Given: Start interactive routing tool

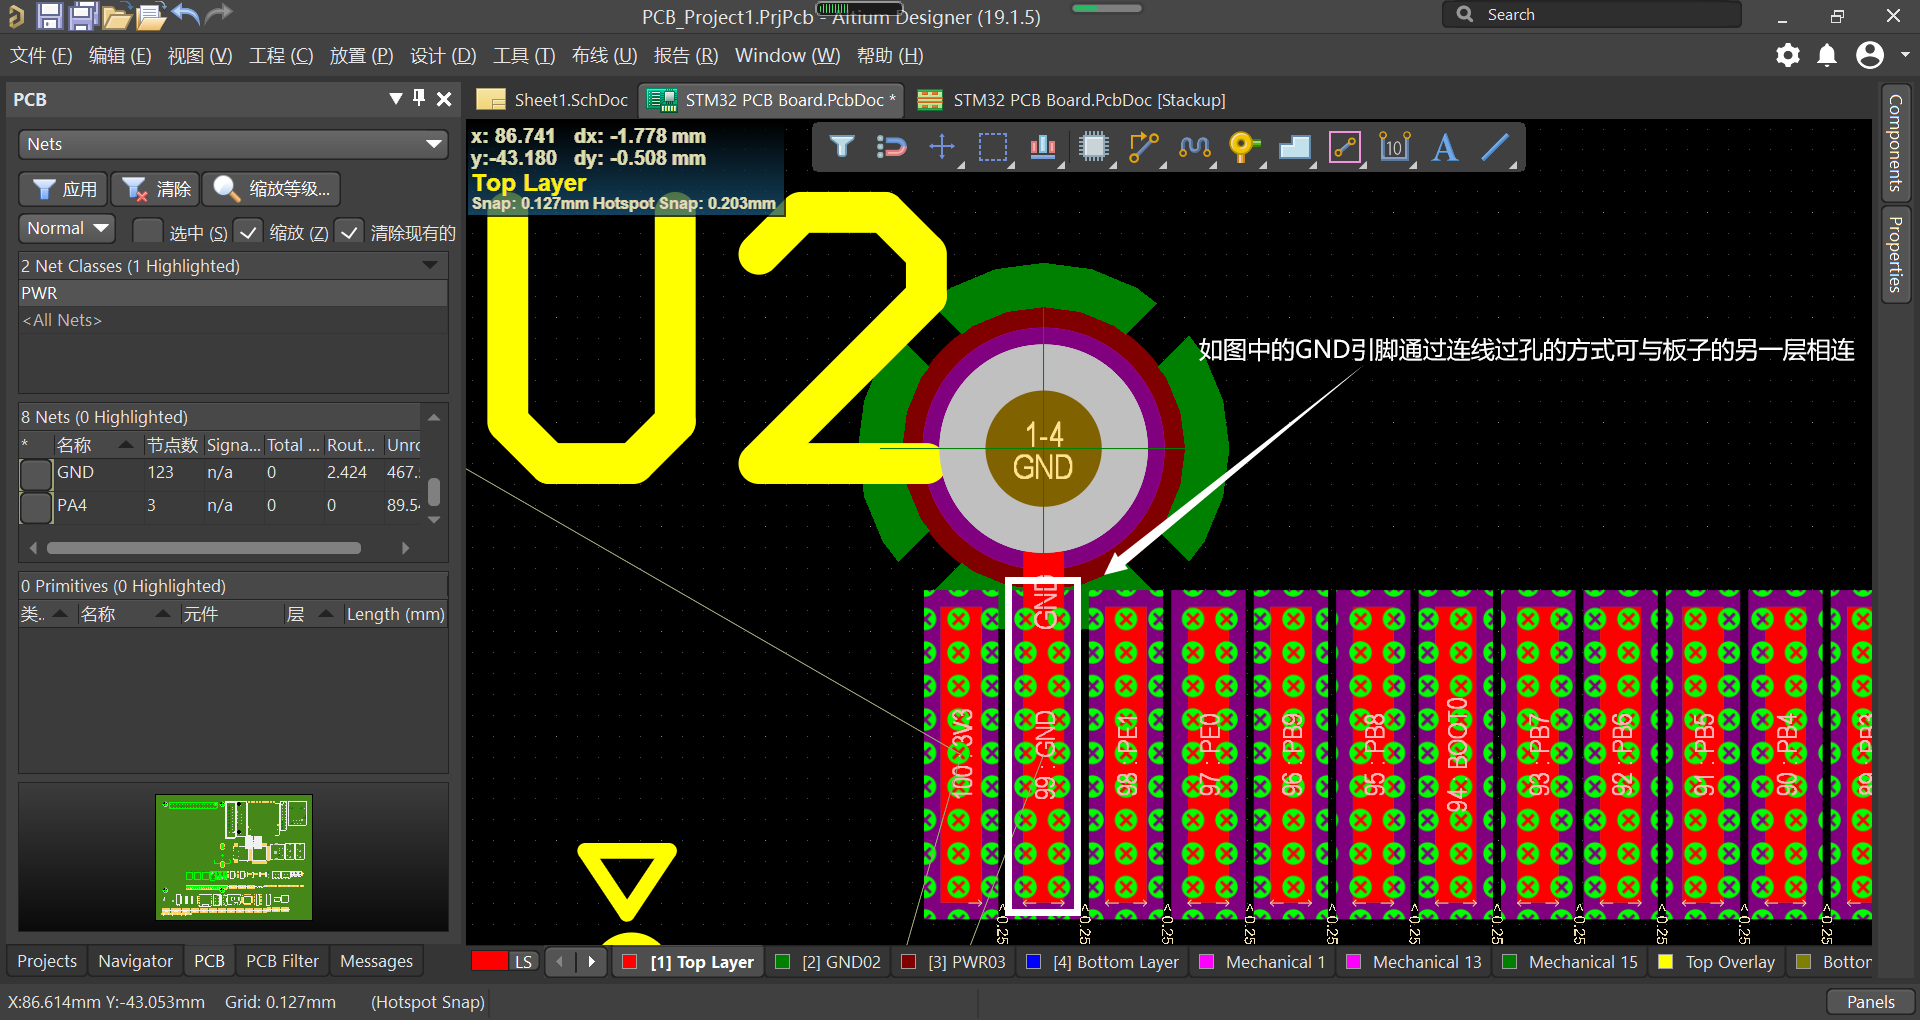Looking at the screenshot, I should click(x=1144, y=147).
